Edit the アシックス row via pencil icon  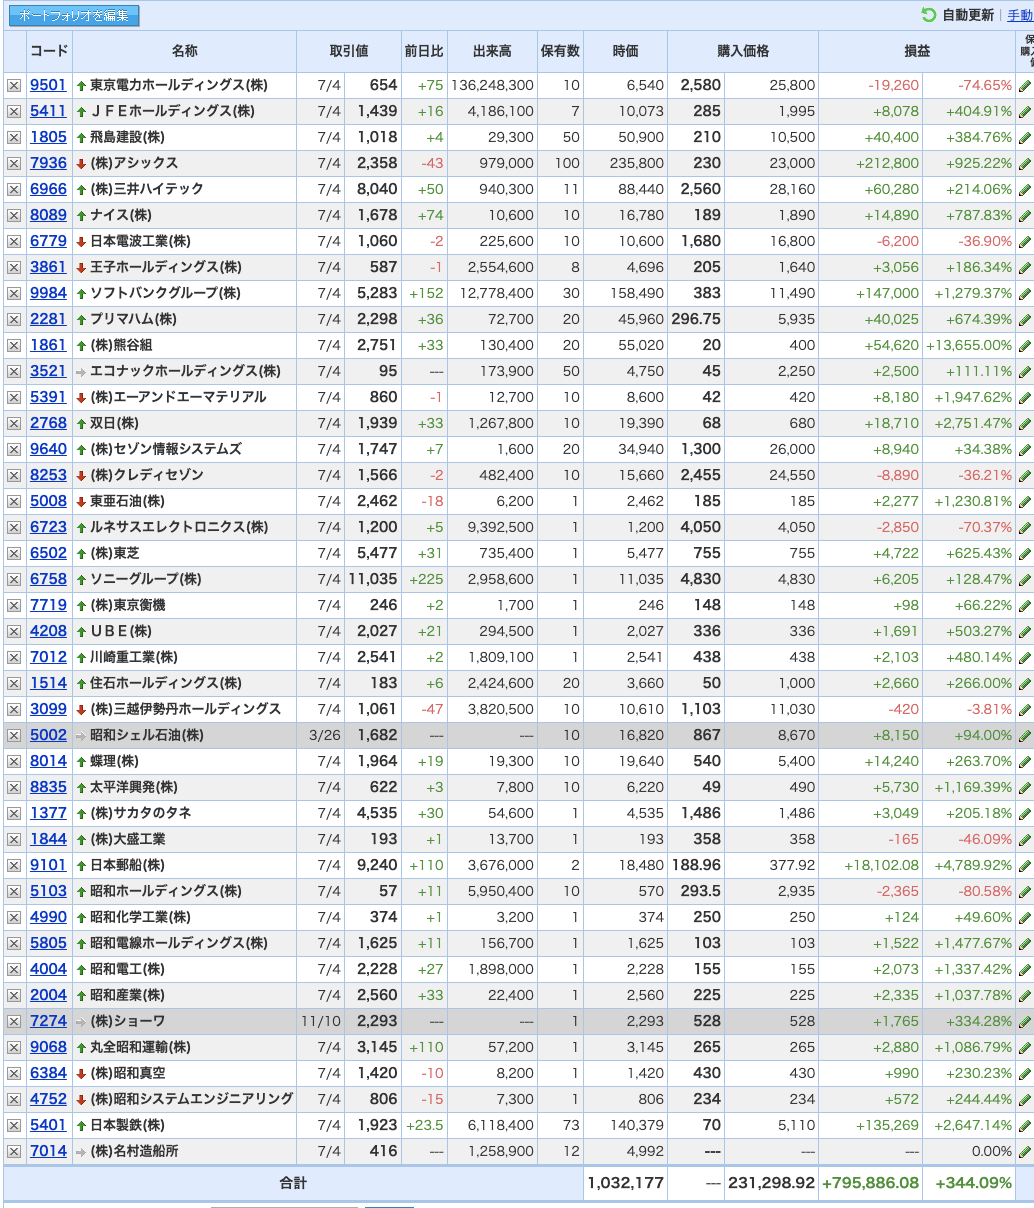pos(1025,163)
